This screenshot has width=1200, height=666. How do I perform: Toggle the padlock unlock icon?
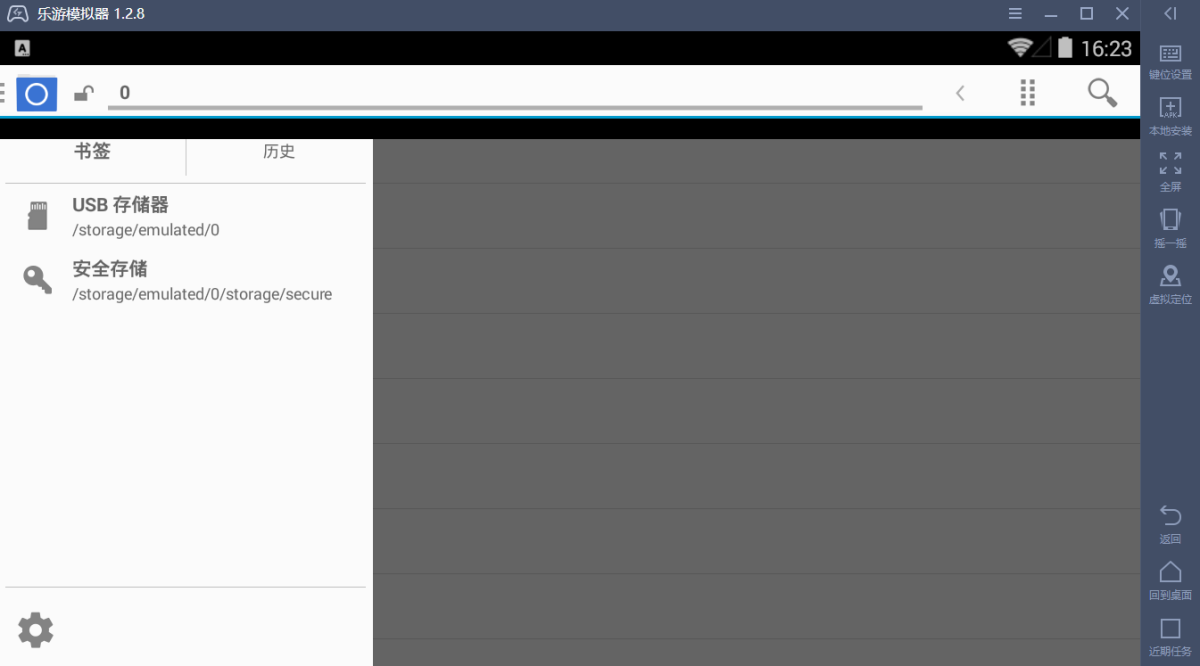tap(84, 94)
